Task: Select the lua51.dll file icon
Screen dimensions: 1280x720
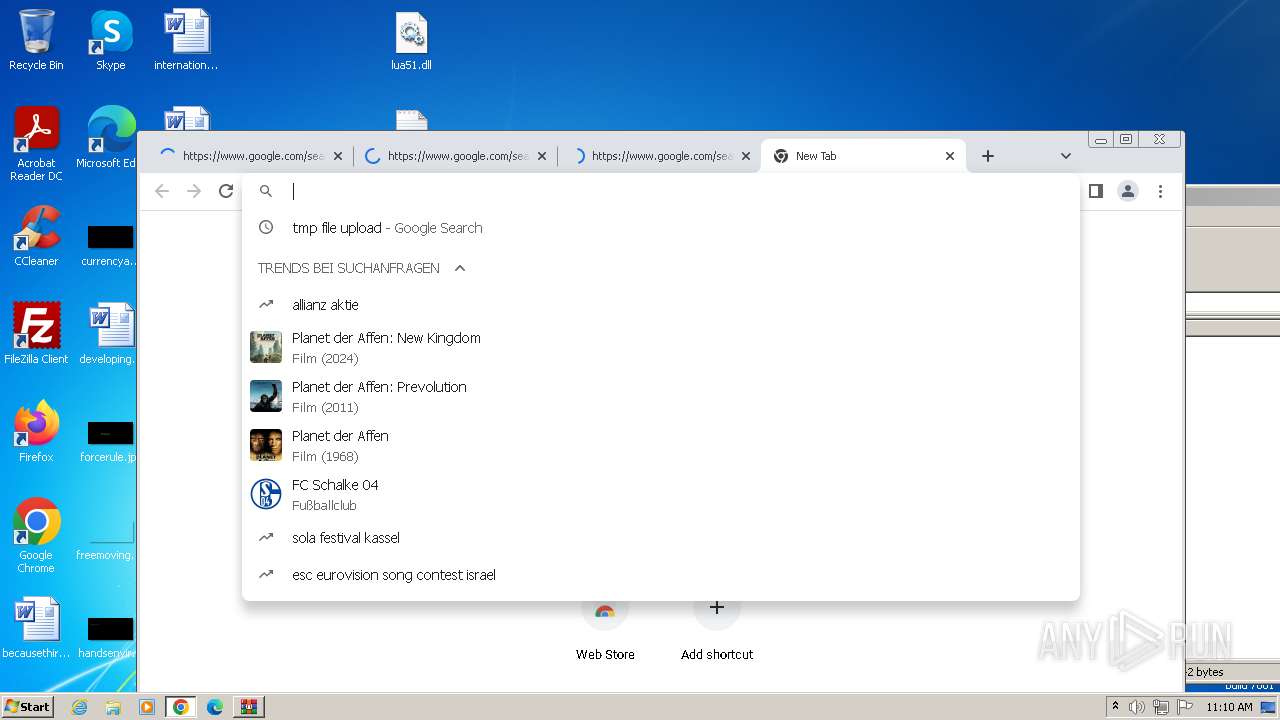Action: pos(411,40)
